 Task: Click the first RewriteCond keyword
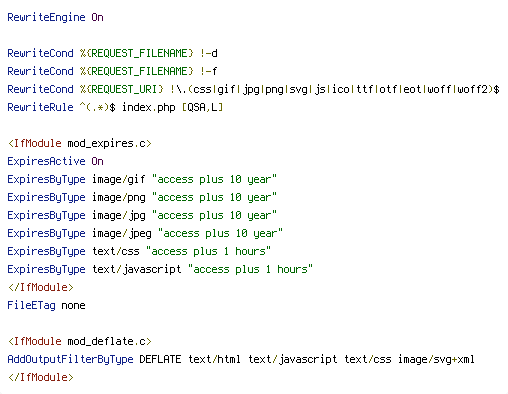pyautogui.click(x=40, y=53)
